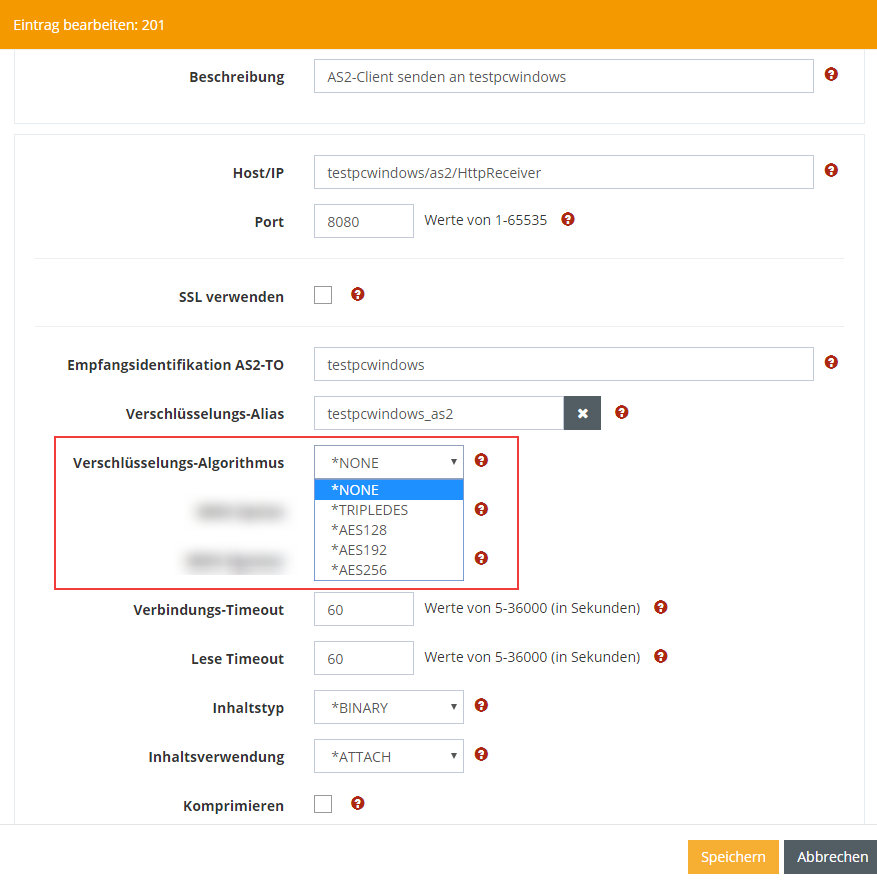
Task: Click help icon next to Komprimieren checkbox
Action: pyautogui.click(x=358, y=803)
